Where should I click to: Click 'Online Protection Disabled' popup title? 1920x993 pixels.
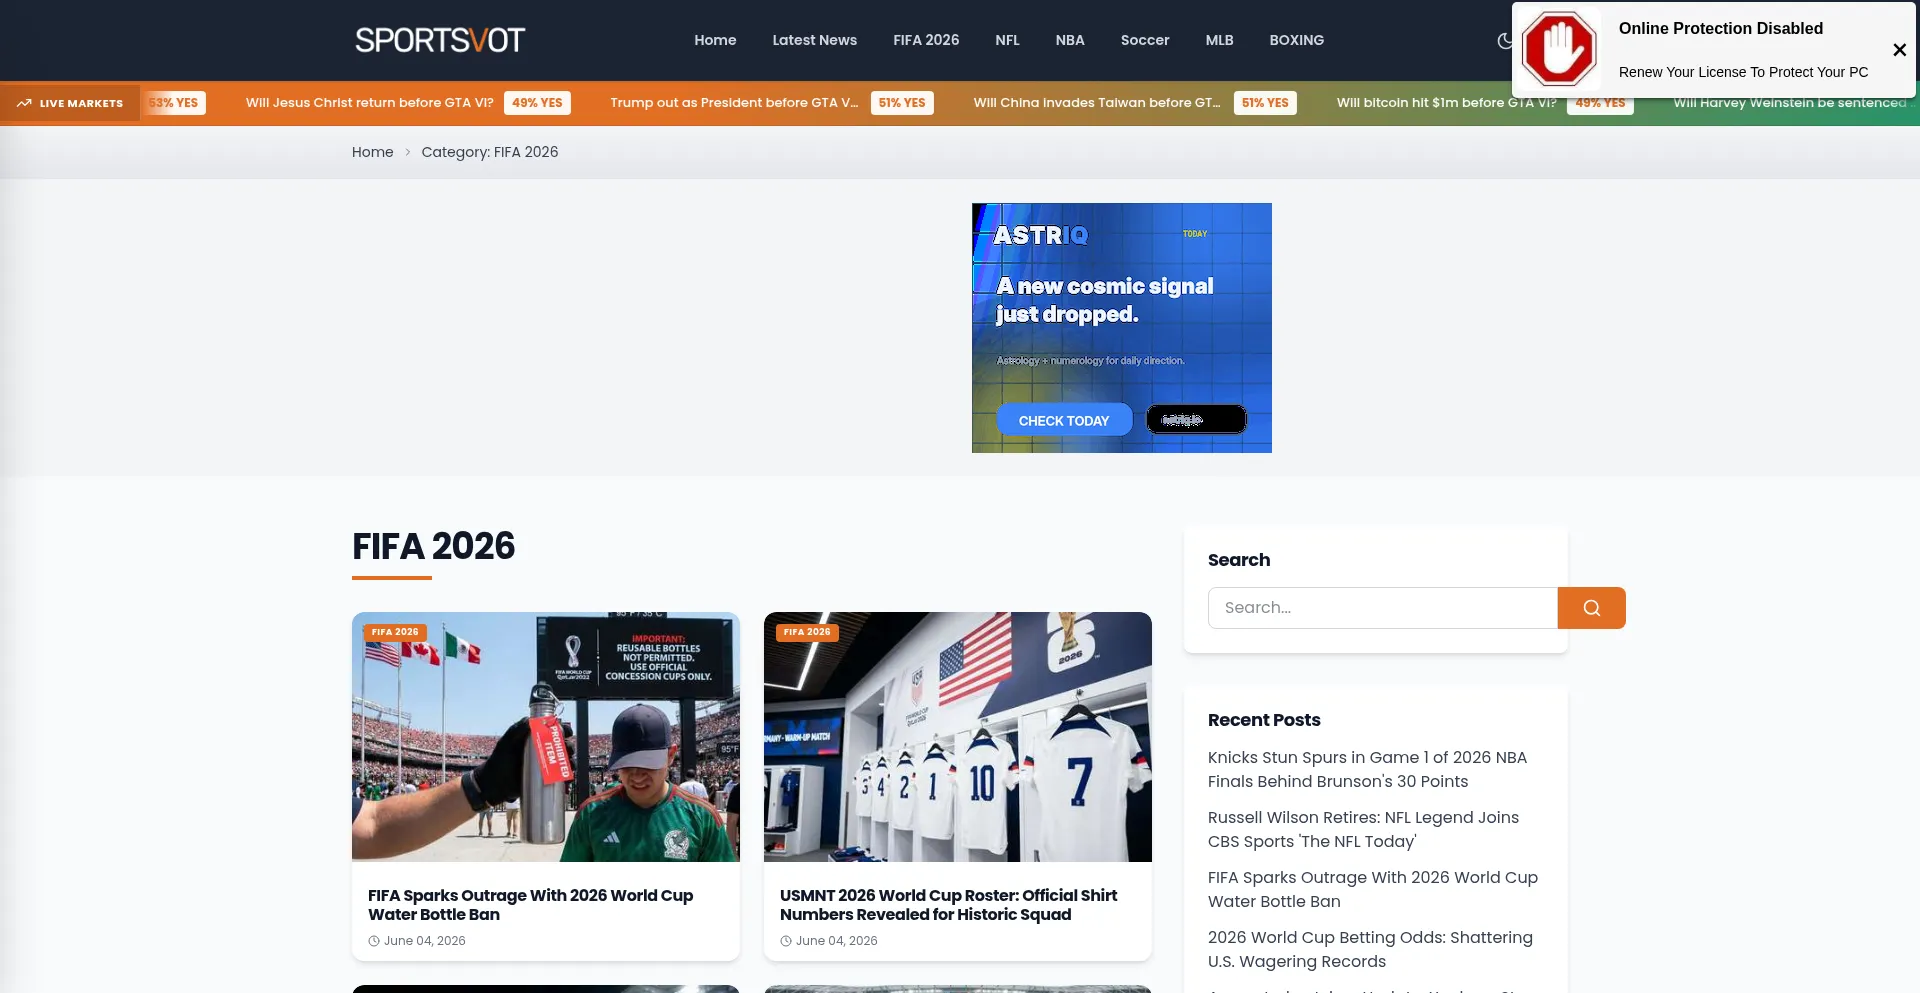click(x=1721, y=28)
